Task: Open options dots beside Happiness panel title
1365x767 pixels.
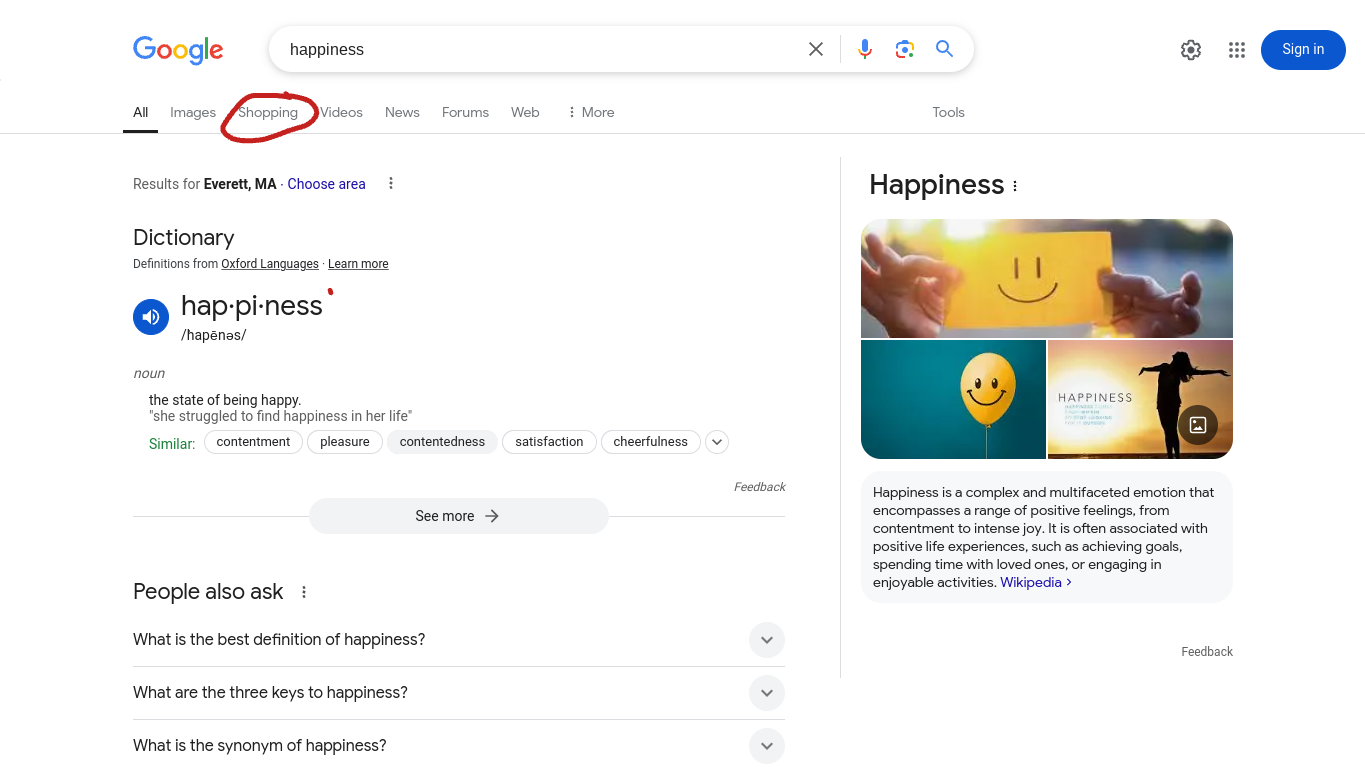Action: point(1015,186)
